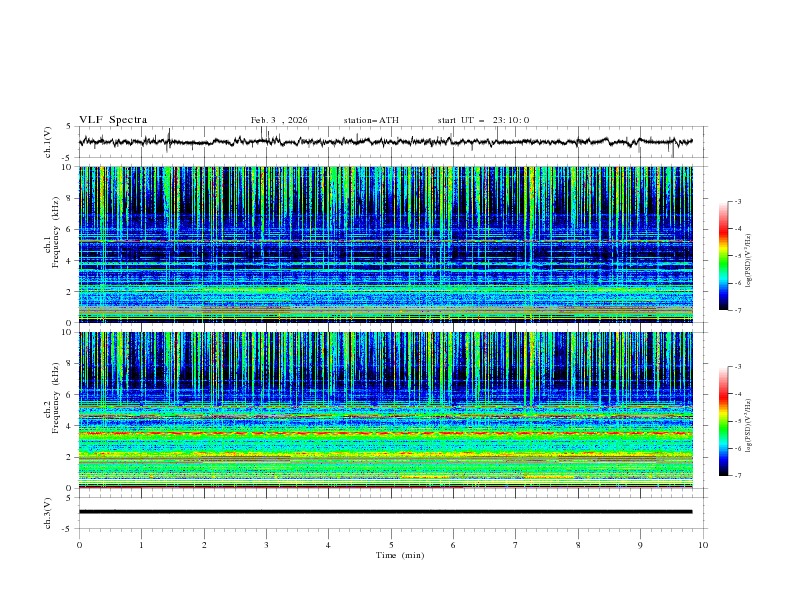This screenshot has height=612, width=792.
Task: Click the station=ATH label
Action: (371, 120)
